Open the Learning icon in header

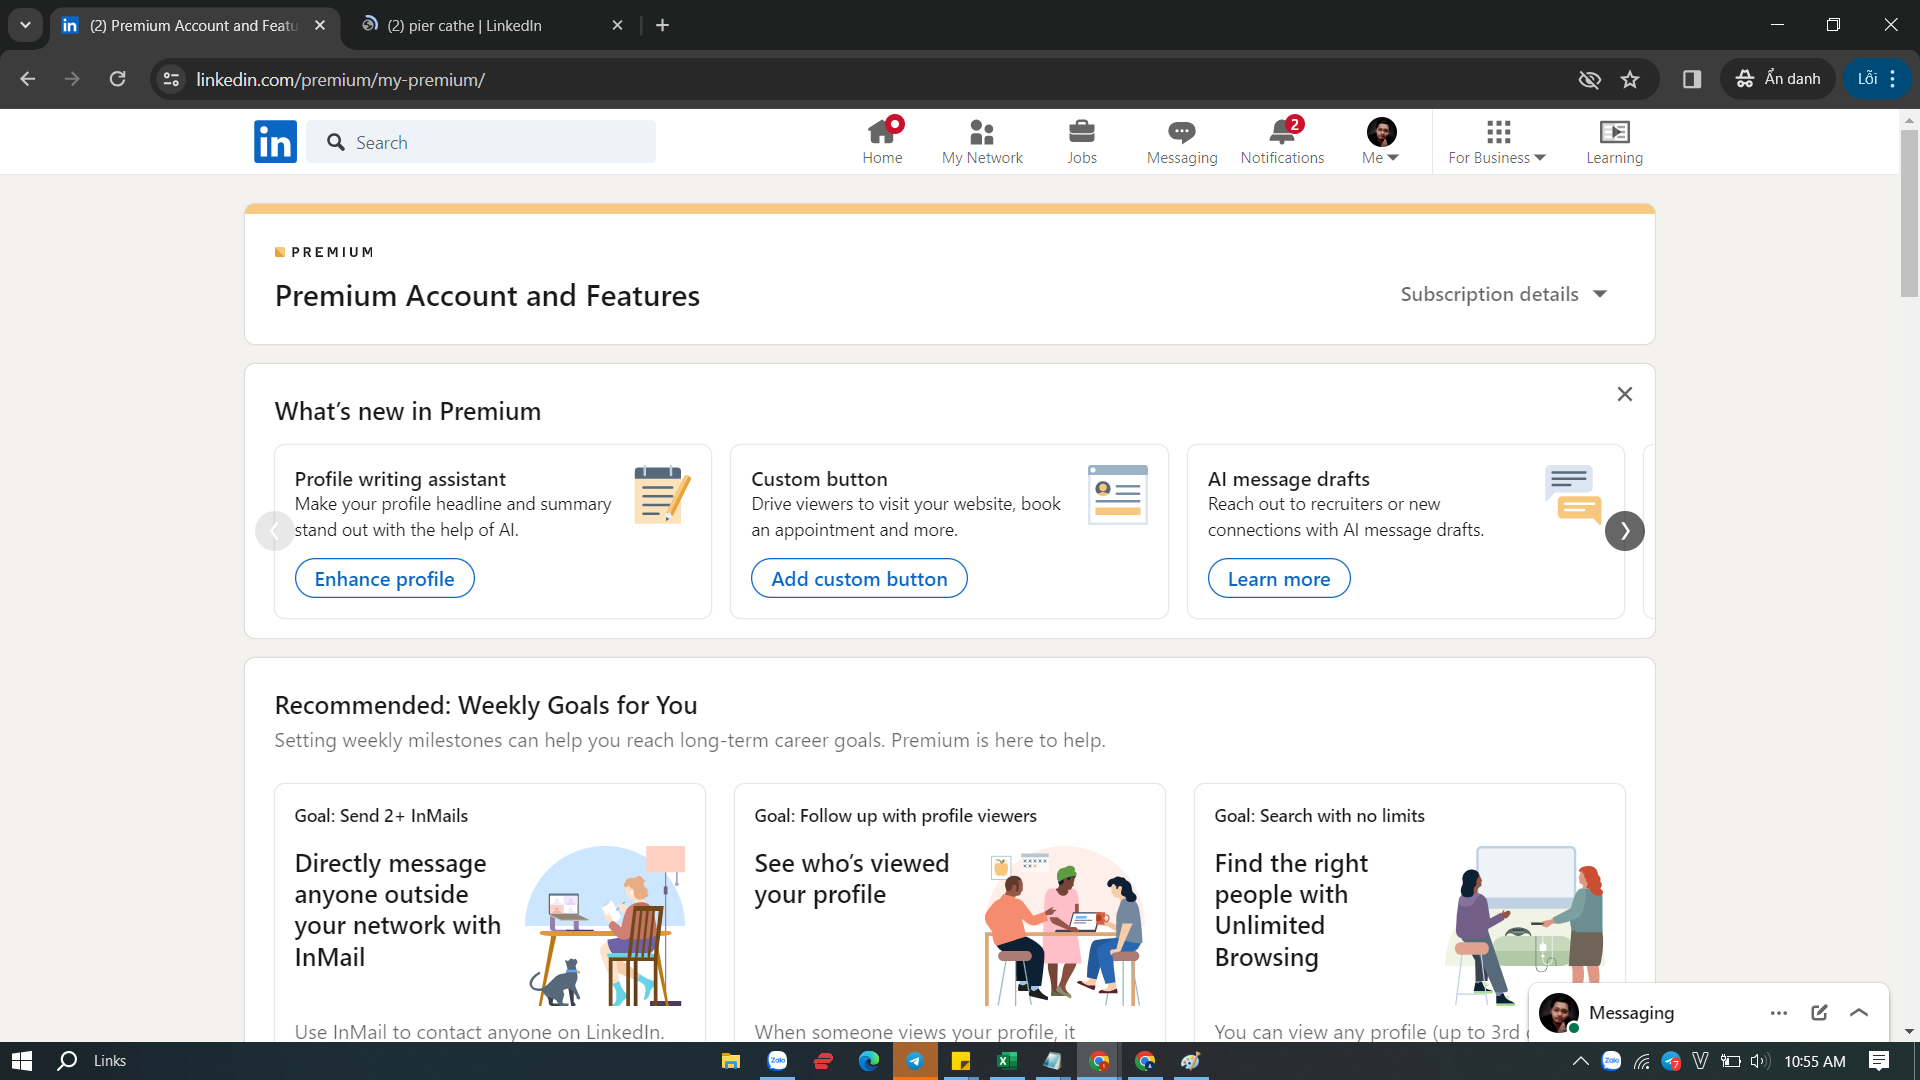(1614, 141)
